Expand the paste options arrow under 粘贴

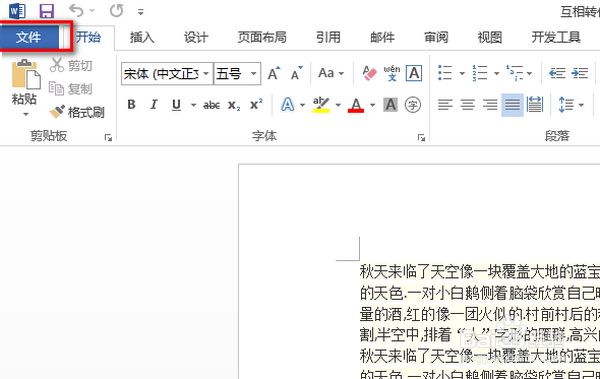[26, 114]
